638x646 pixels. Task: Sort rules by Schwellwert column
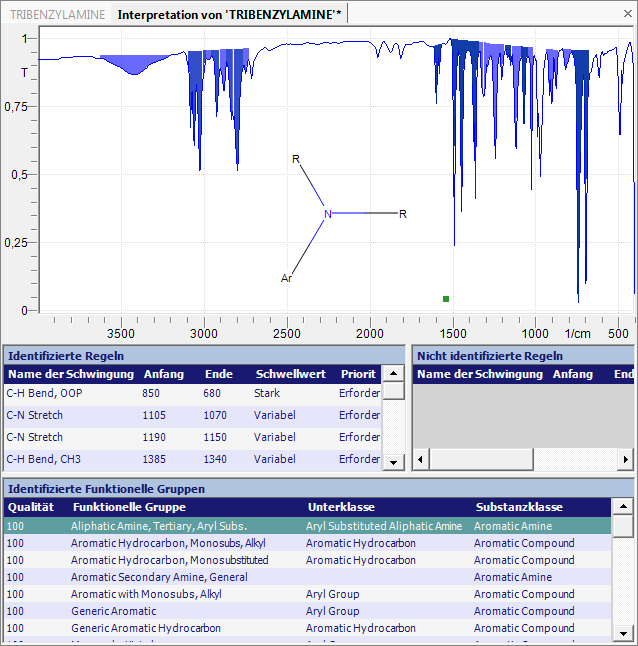(x=284, y=374)
